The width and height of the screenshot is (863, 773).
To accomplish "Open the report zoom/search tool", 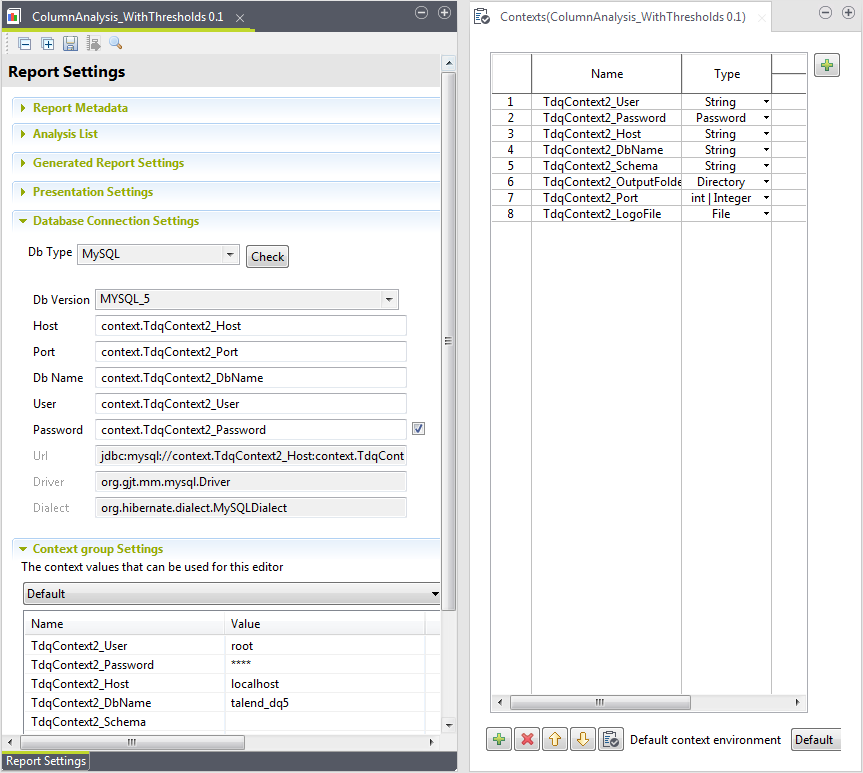I will [114, 44].
